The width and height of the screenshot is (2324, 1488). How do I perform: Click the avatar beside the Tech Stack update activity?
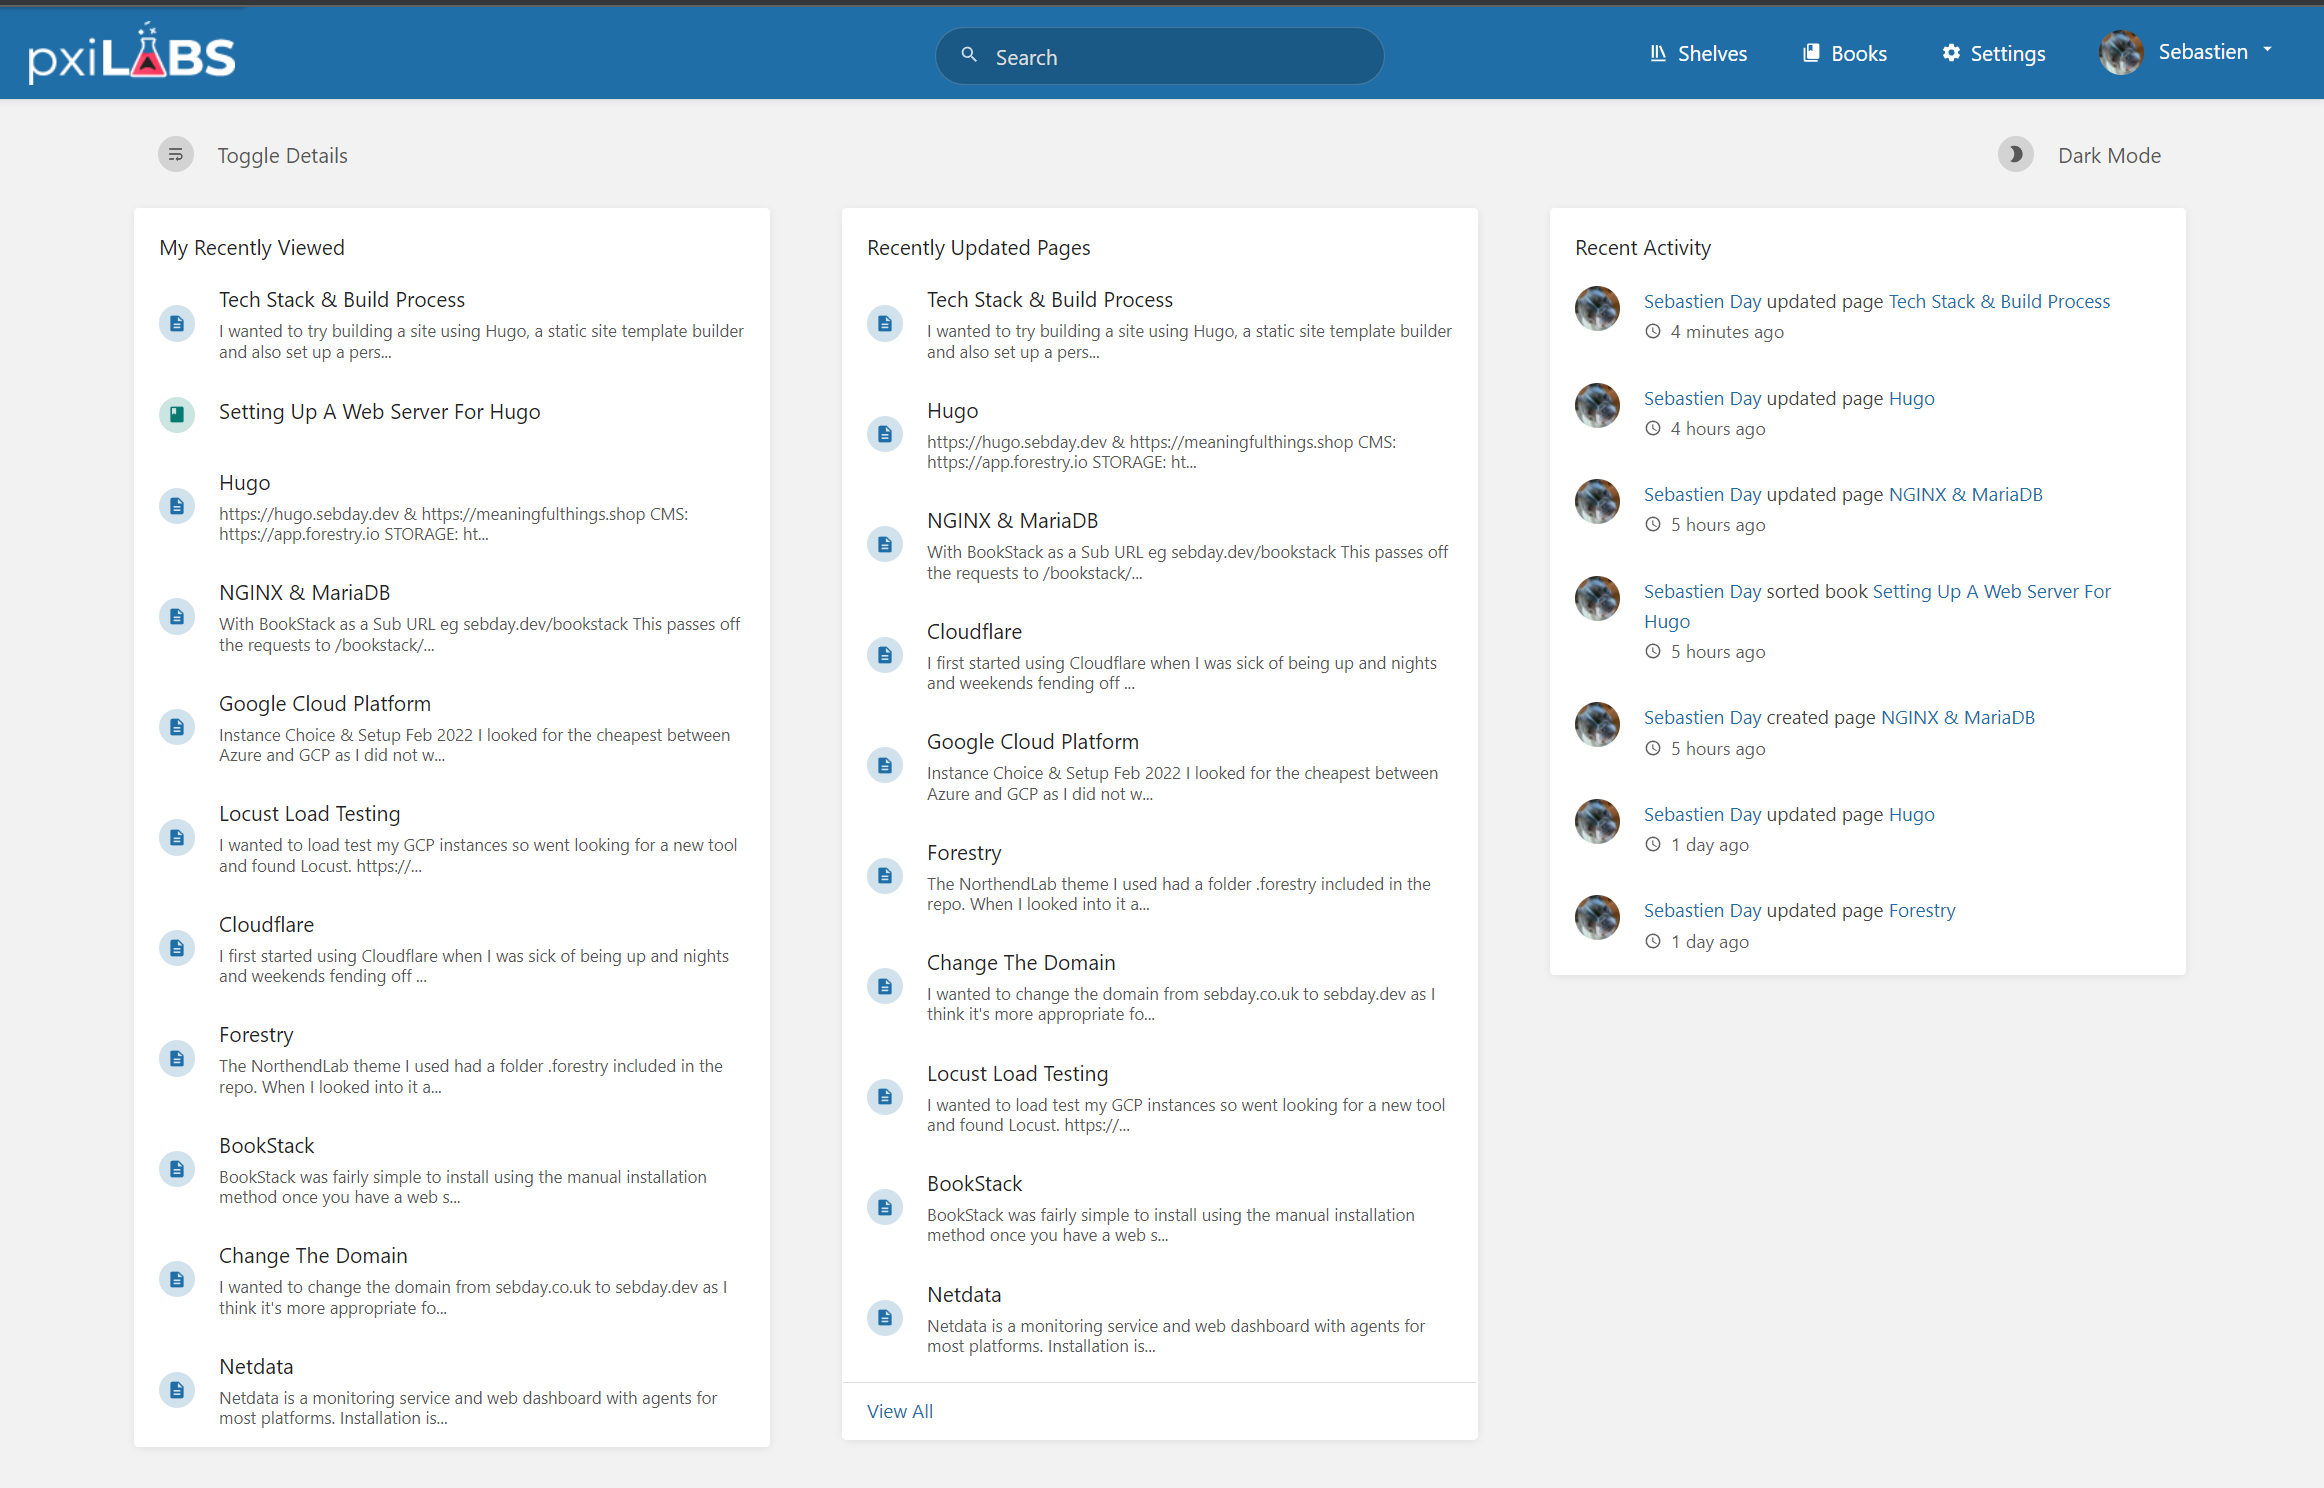[x=1597, y=308]
